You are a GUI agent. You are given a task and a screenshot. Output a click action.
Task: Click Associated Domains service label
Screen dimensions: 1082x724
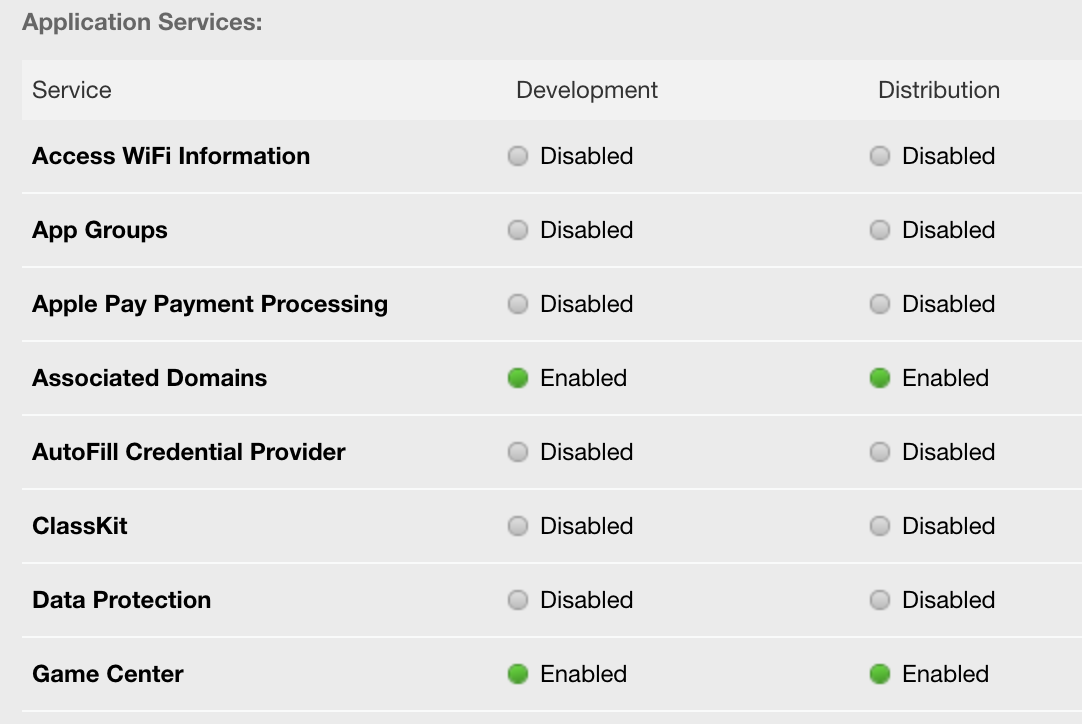pos(150,378)
